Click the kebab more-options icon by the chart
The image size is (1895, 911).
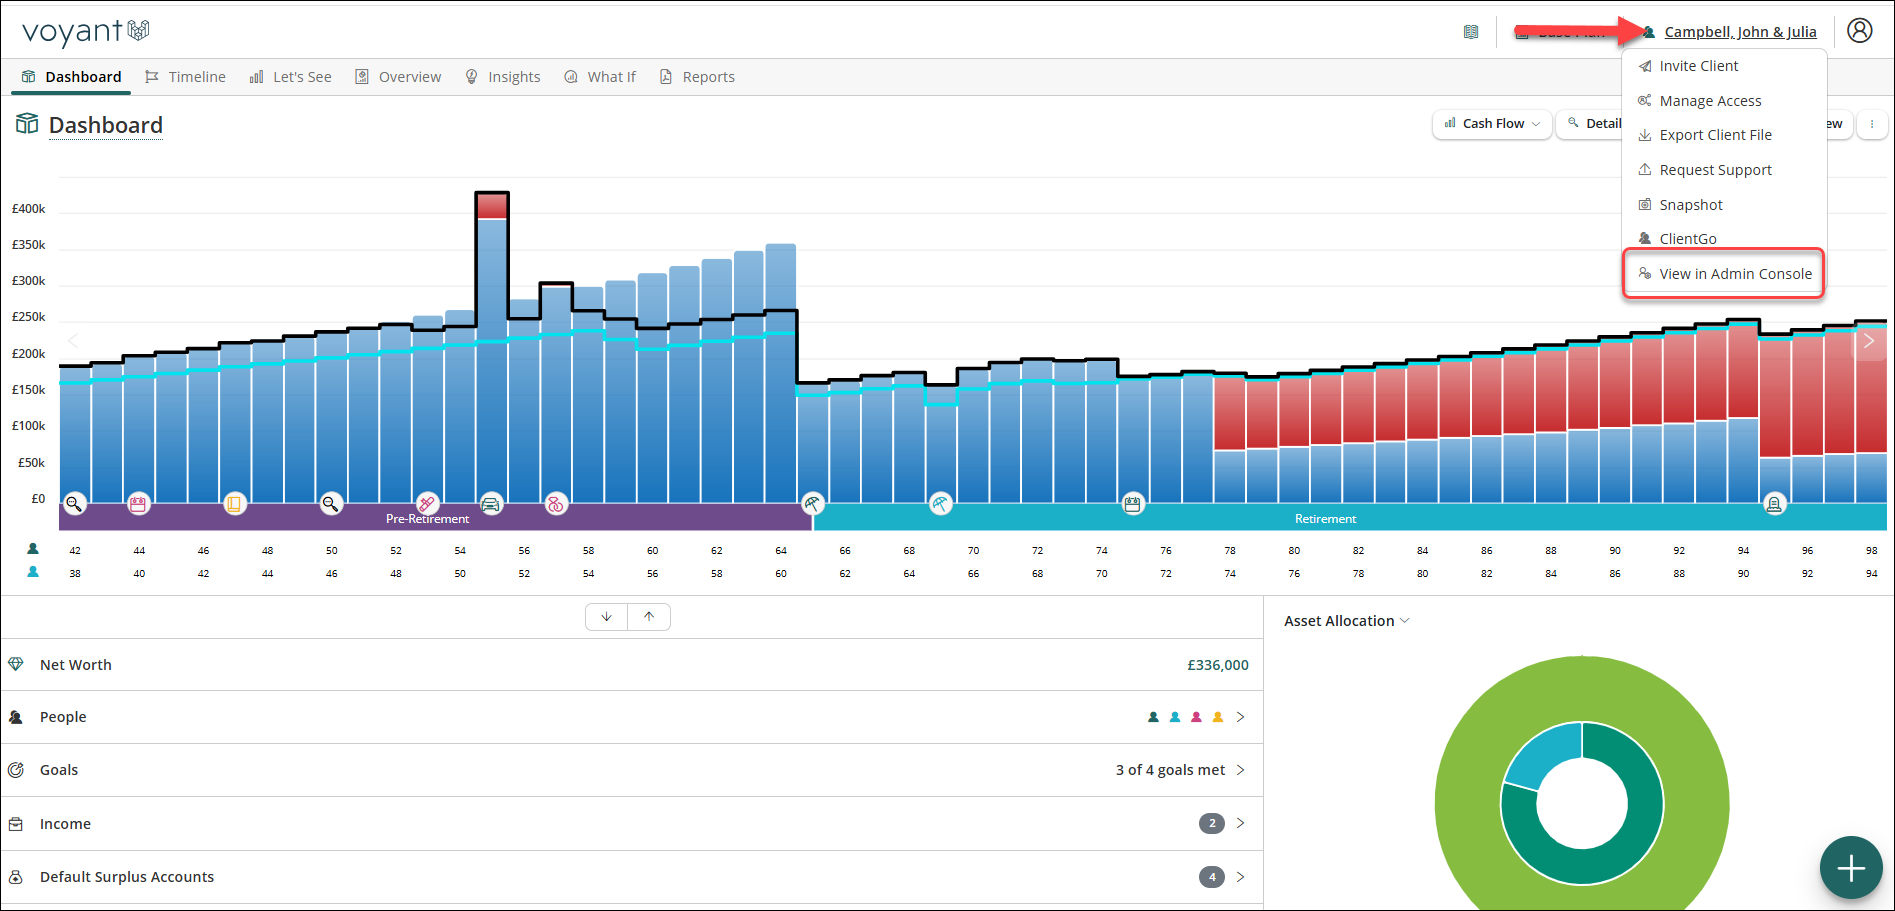point(1872,124)
